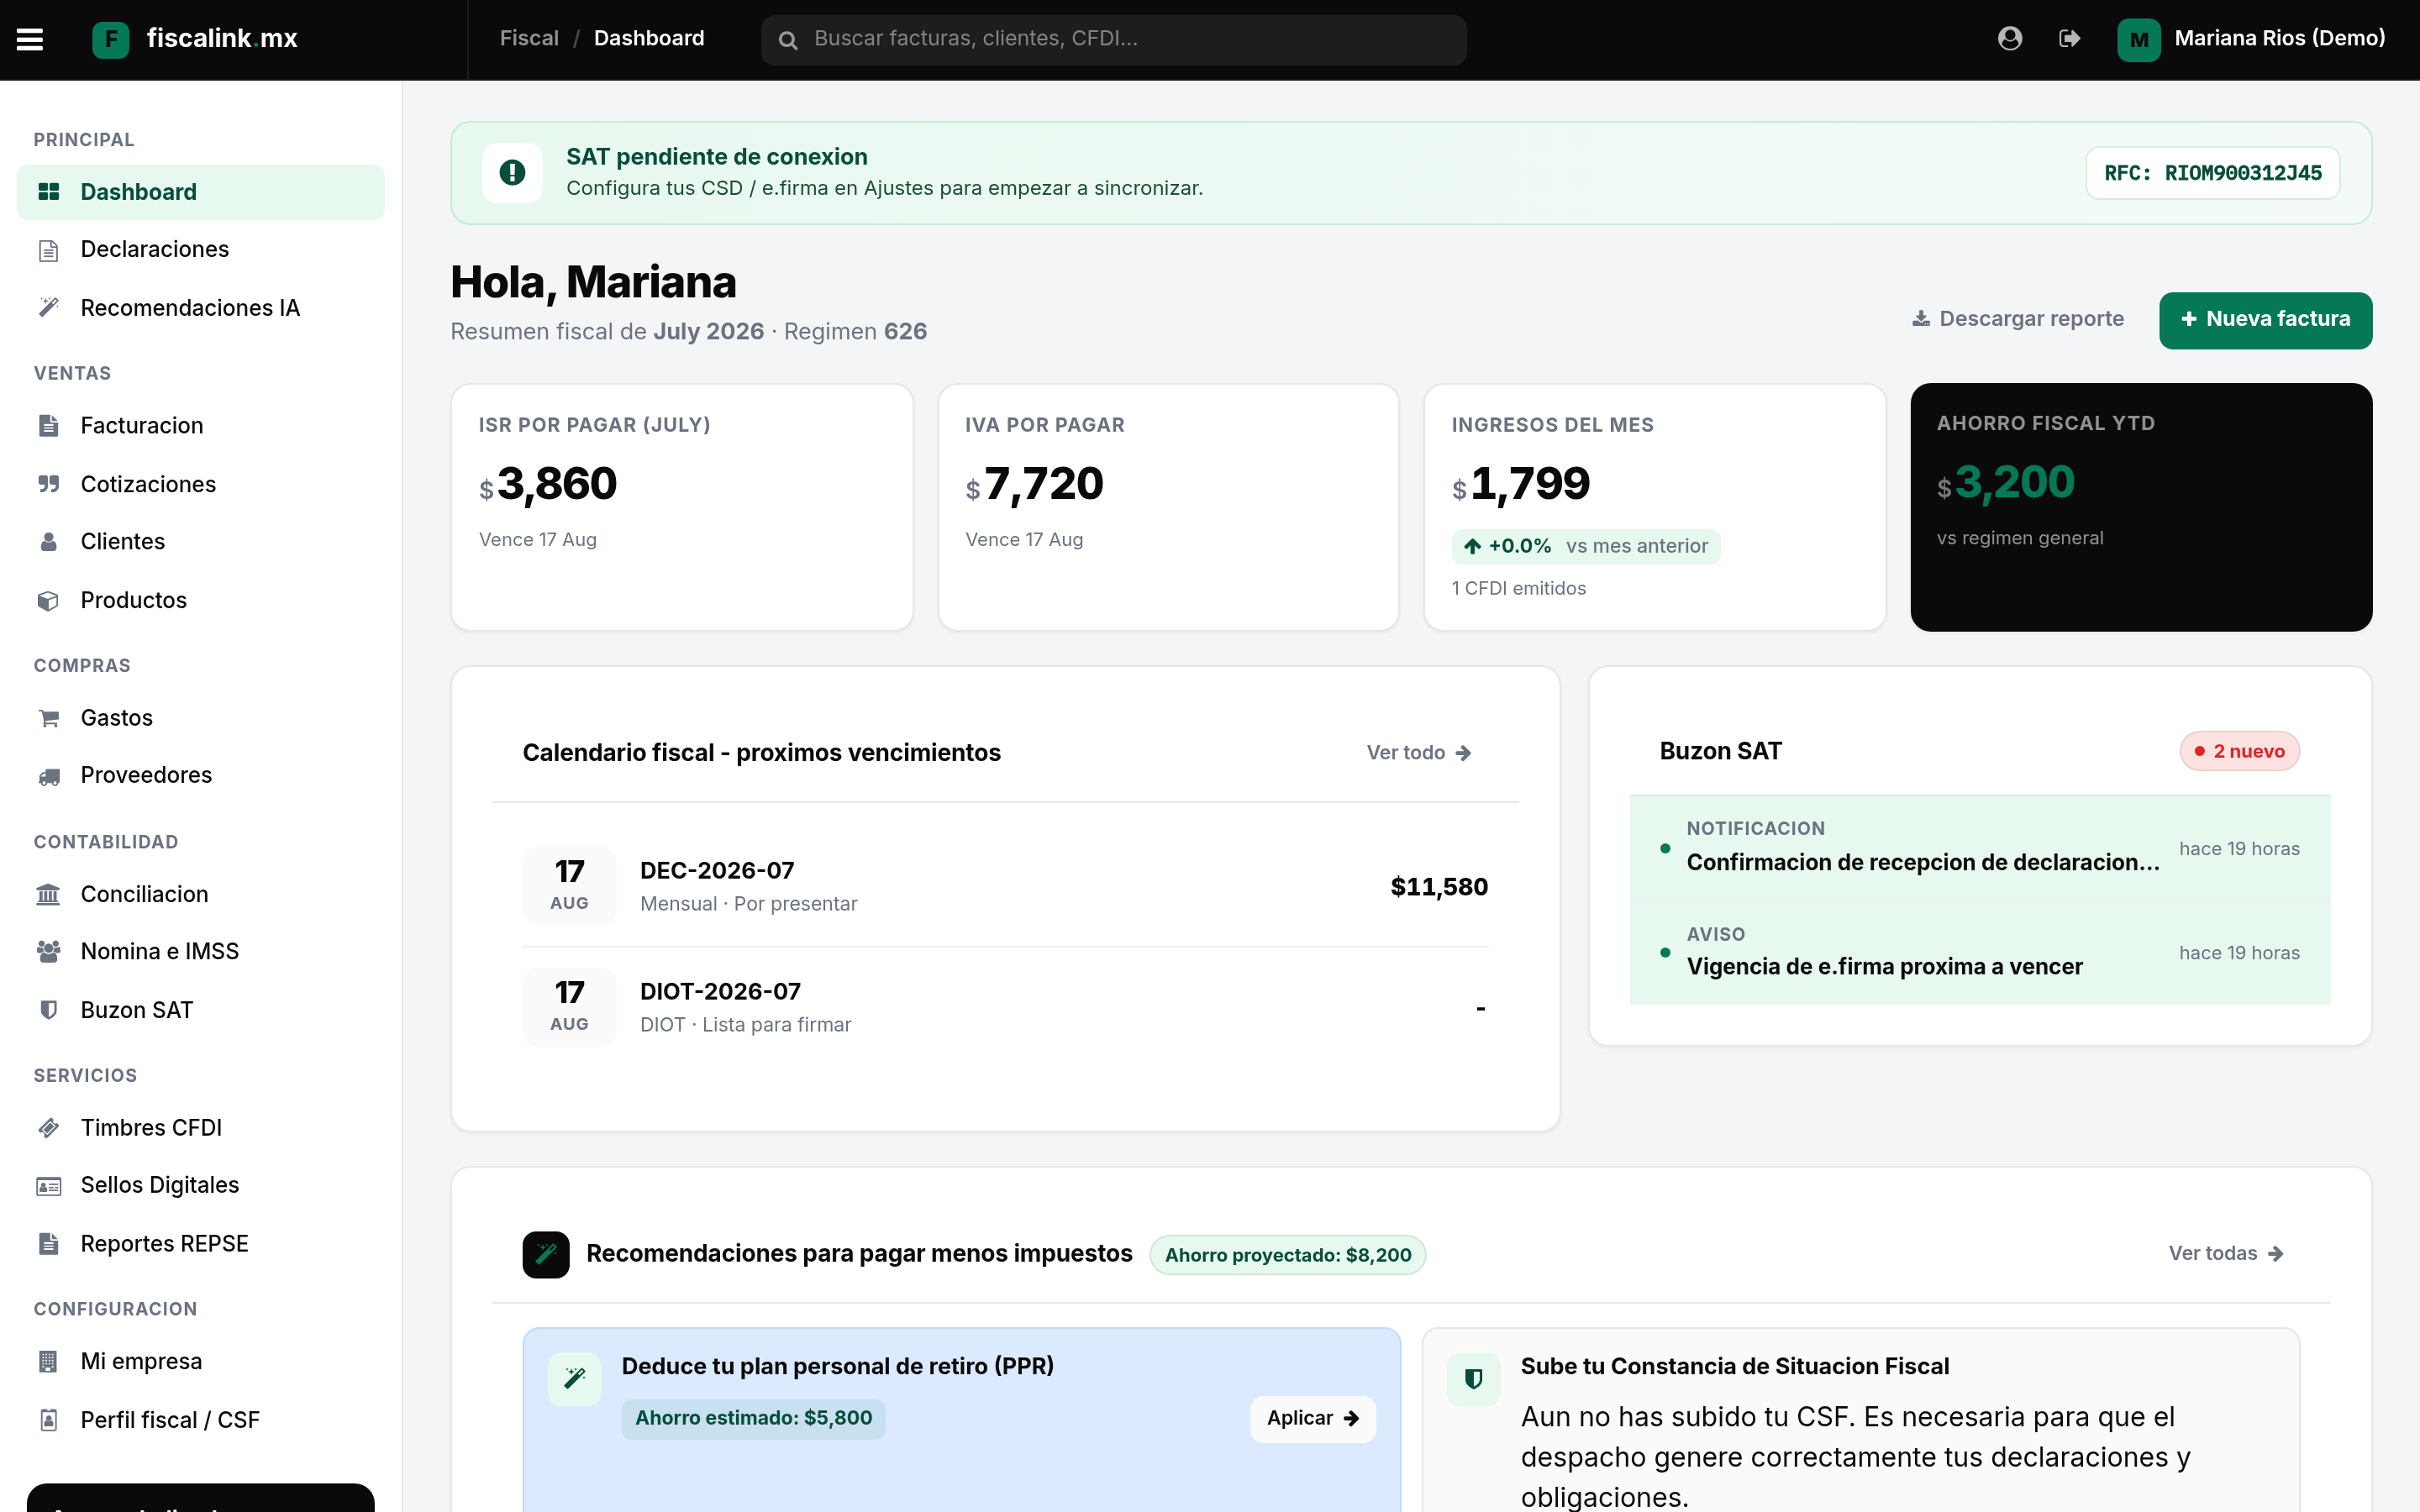This screenshot has width=2420, height=1512.
Task: Click the Cotizaciones quote icon
Action: point(48,484)
